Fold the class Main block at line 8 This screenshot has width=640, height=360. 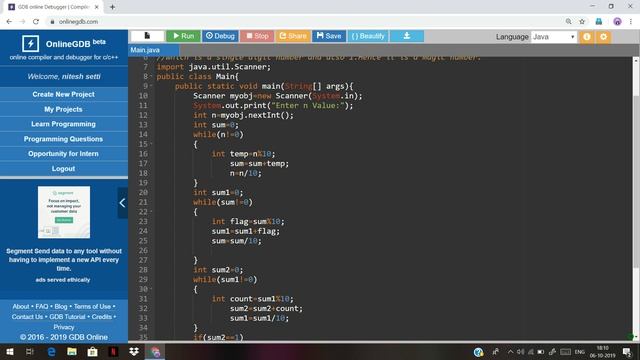tap(151, 76)
